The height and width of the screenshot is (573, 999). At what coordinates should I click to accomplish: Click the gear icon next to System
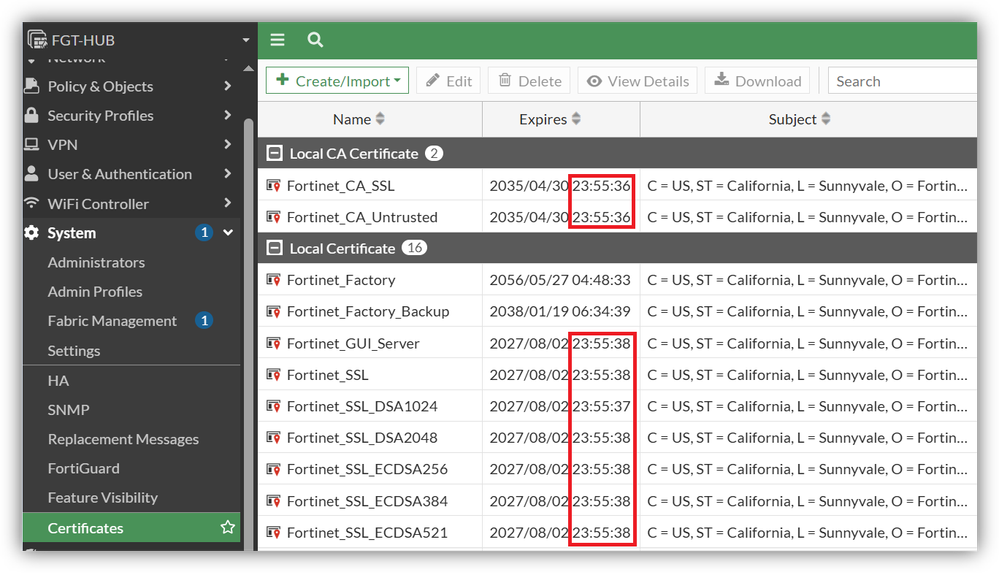31,233
